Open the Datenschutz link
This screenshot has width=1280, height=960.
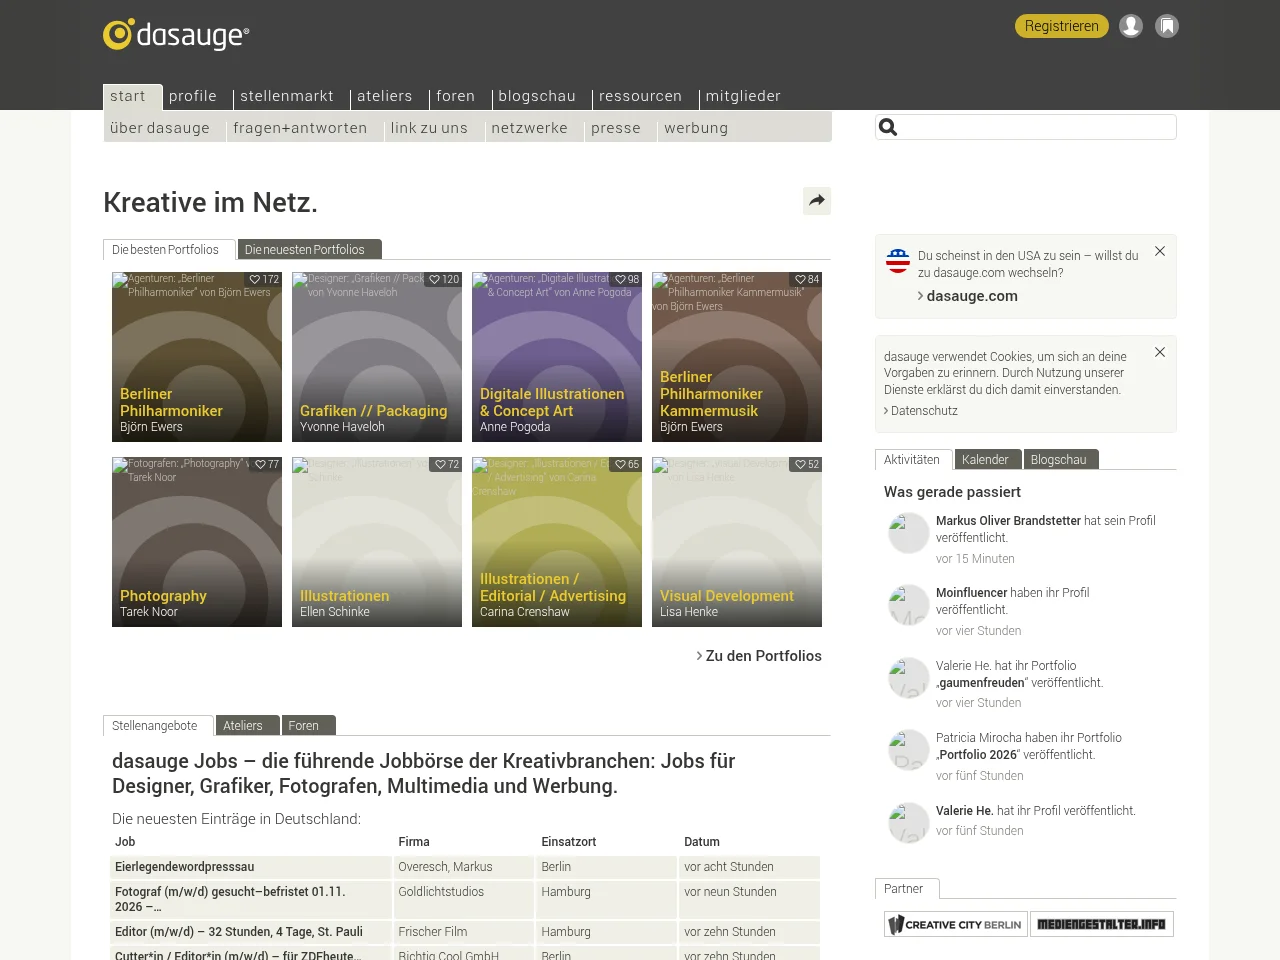pyautogui.click(x=921, y=411)
